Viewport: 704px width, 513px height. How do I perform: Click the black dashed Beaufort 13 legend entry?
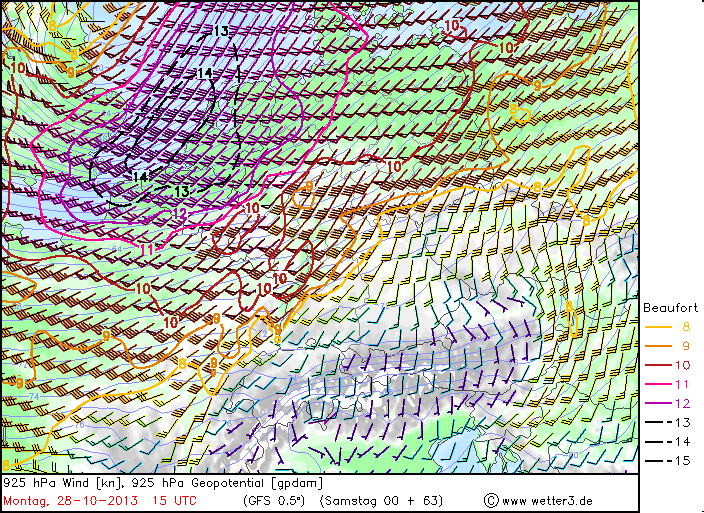pos(668,422)
